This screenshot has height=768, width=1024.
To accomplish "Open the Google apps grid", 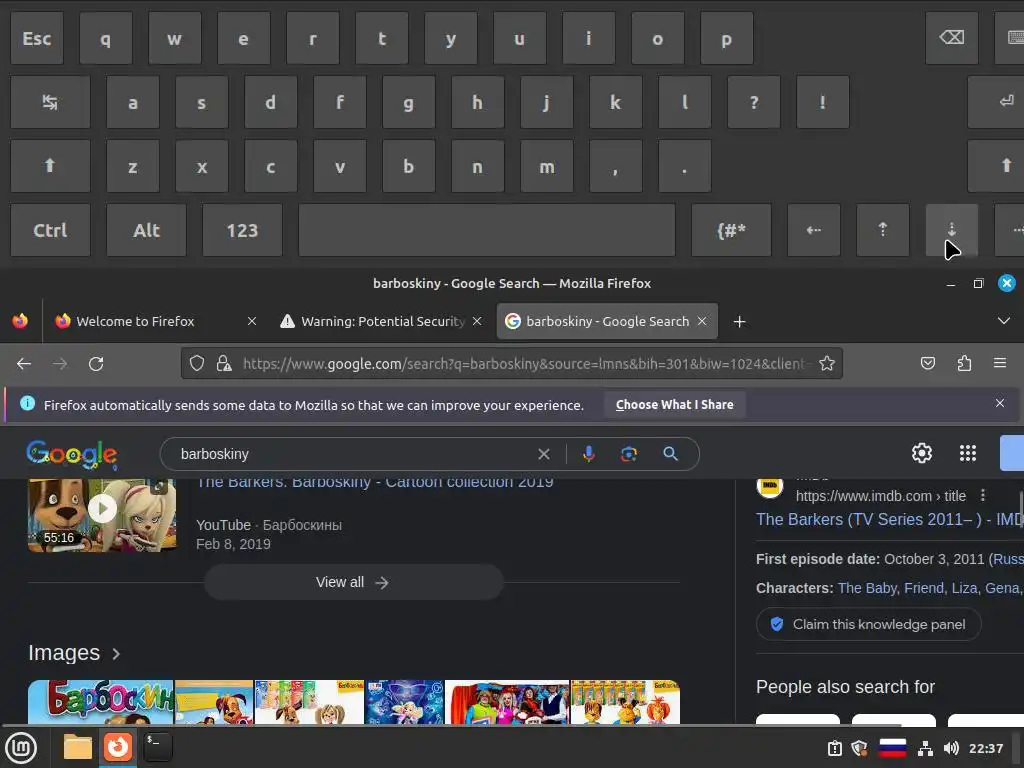I will pyautogui.click(x=968, y=453).
